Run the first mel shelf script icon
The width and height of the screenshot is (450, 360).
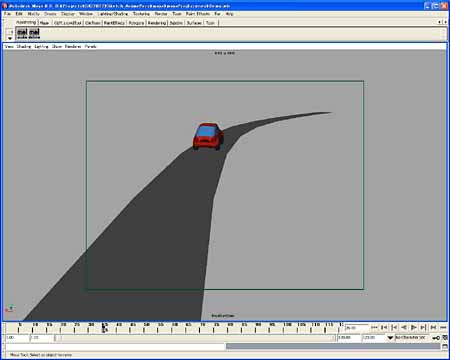coord(22,33)
